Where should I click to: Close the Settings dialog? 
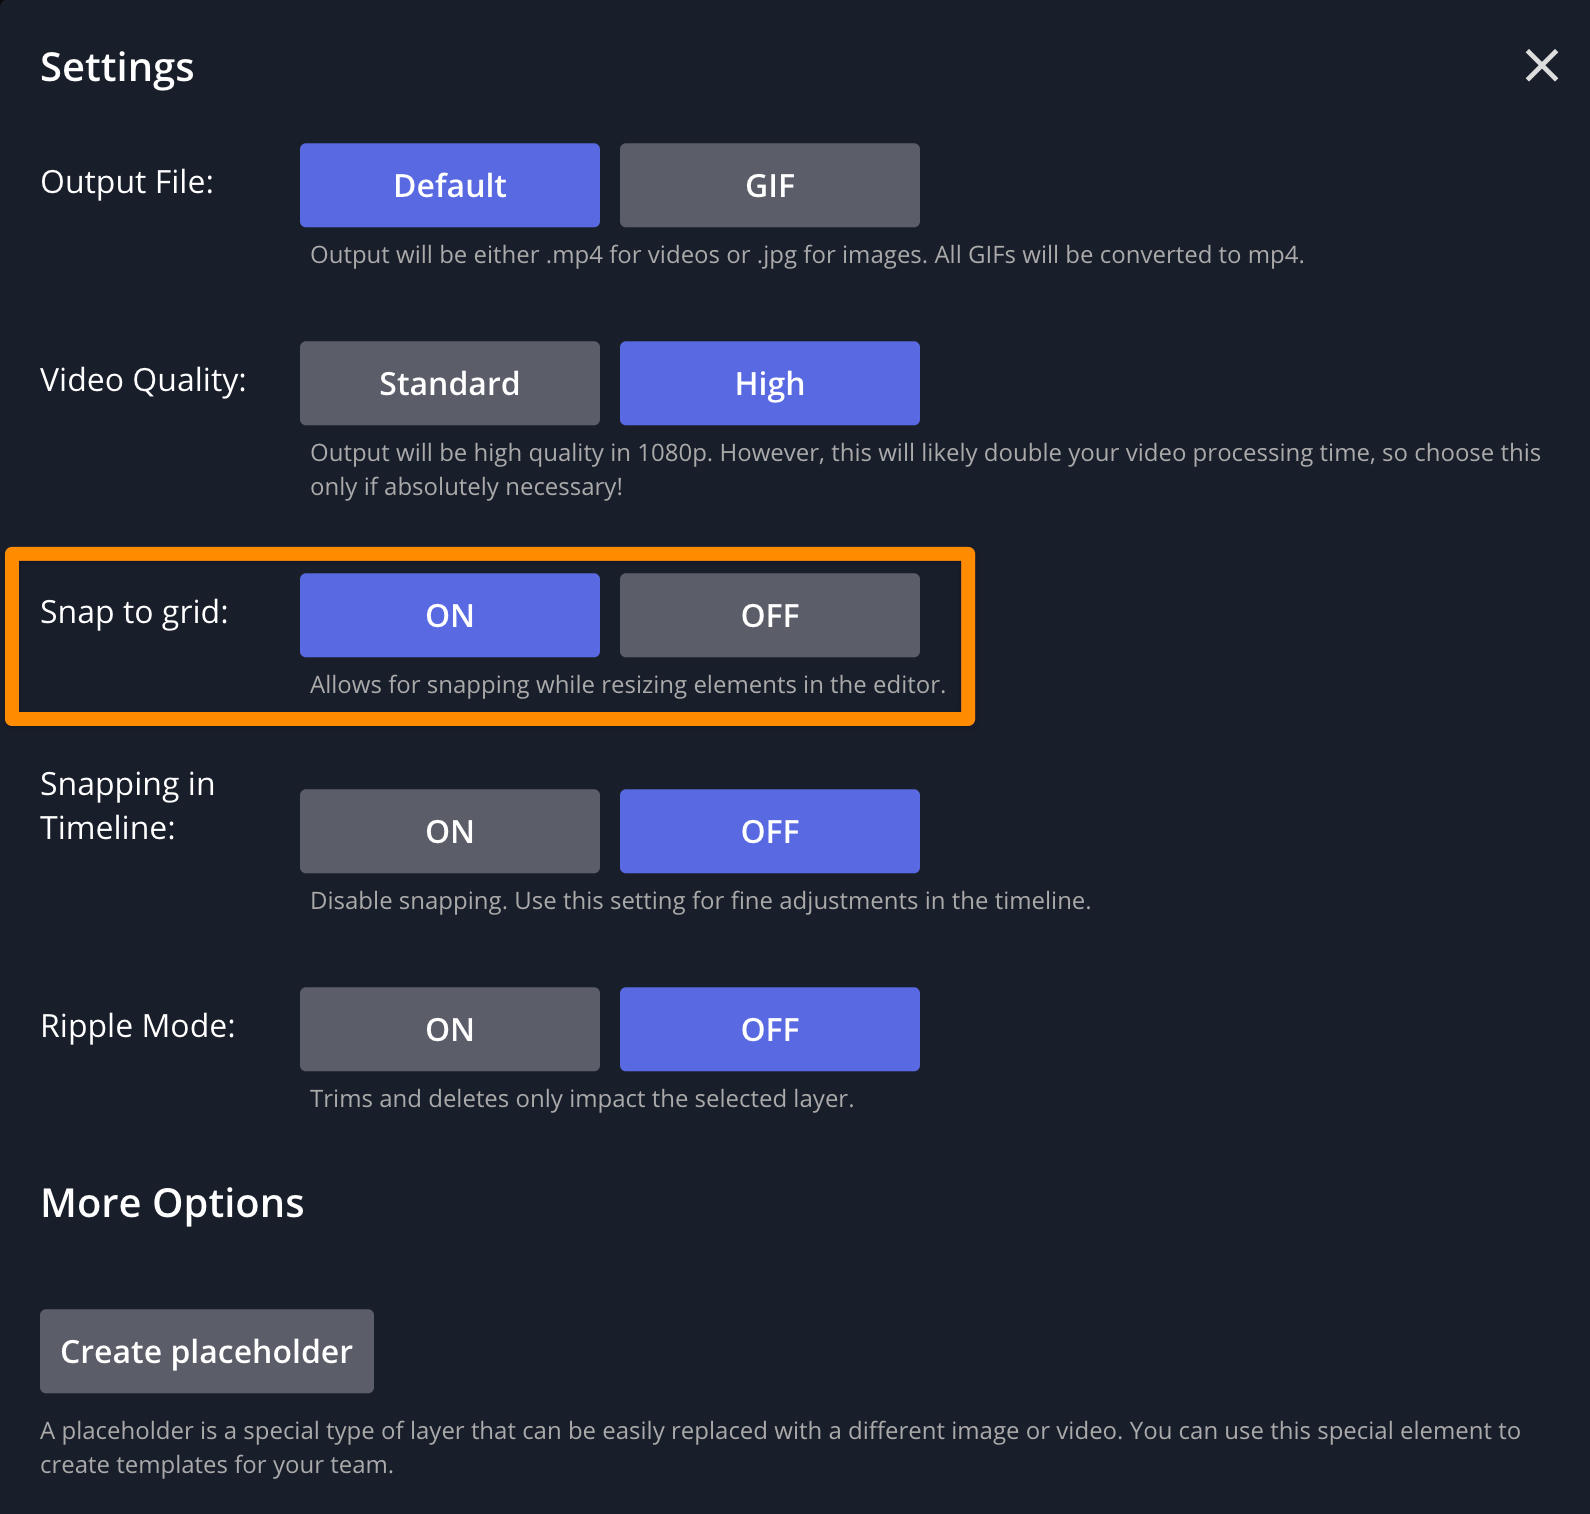coord(1541,66)
